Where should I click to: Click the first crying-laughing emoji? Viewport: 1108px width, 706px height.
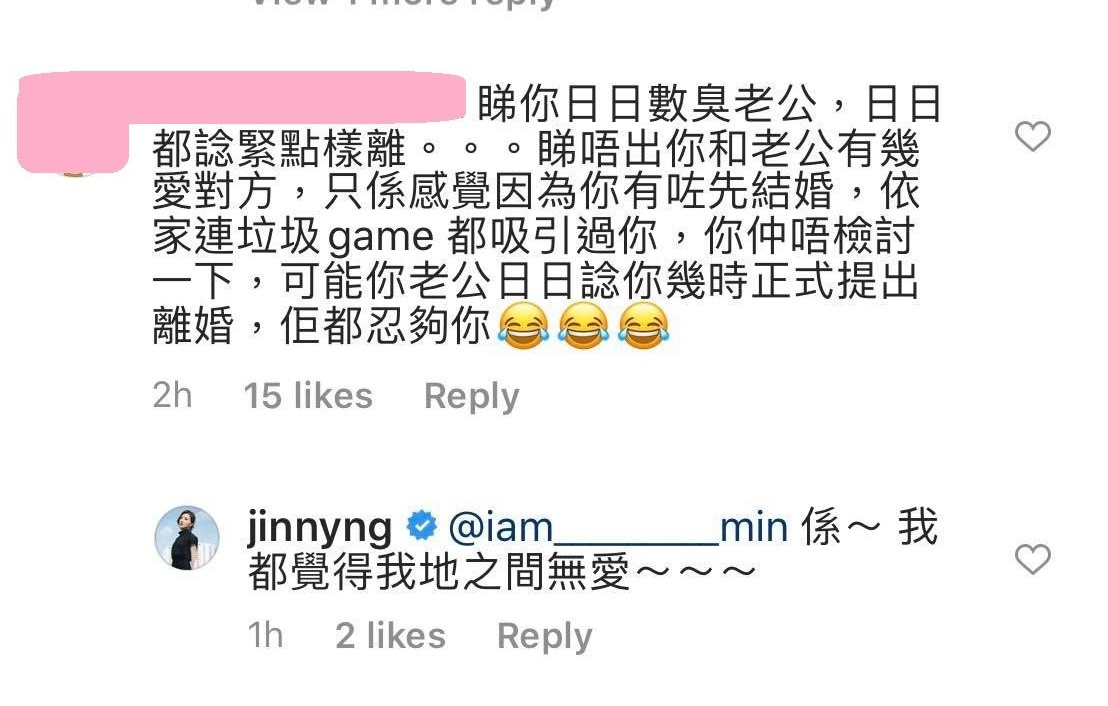coord(523,326)
